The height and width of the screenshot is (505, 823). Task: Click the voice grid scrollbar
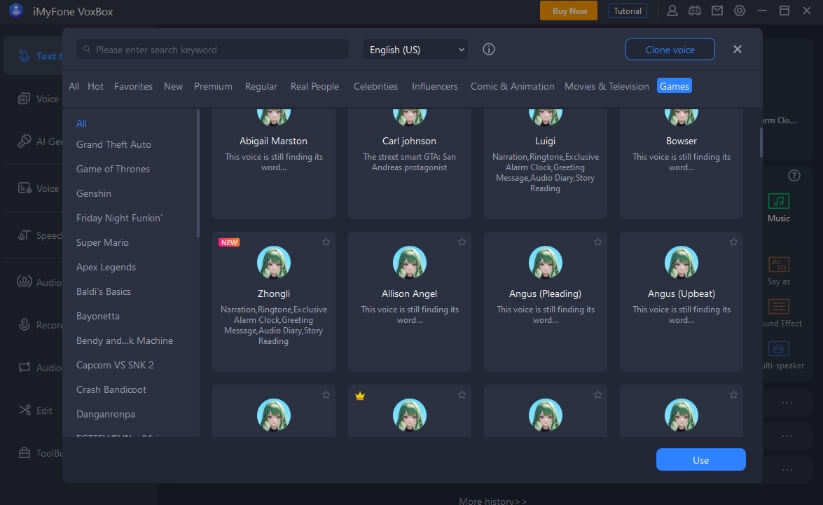click(761, 142)
